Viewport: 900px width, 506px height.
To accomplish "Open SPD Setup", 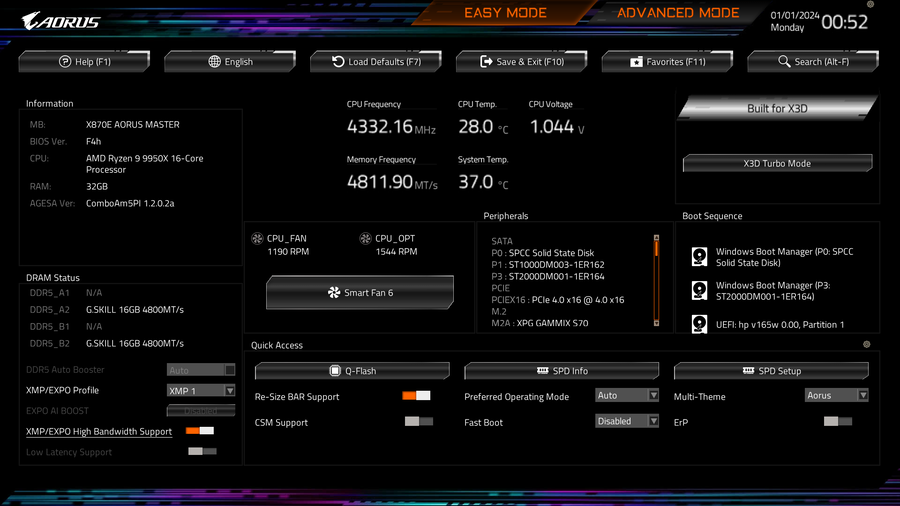I will point(771,371).
